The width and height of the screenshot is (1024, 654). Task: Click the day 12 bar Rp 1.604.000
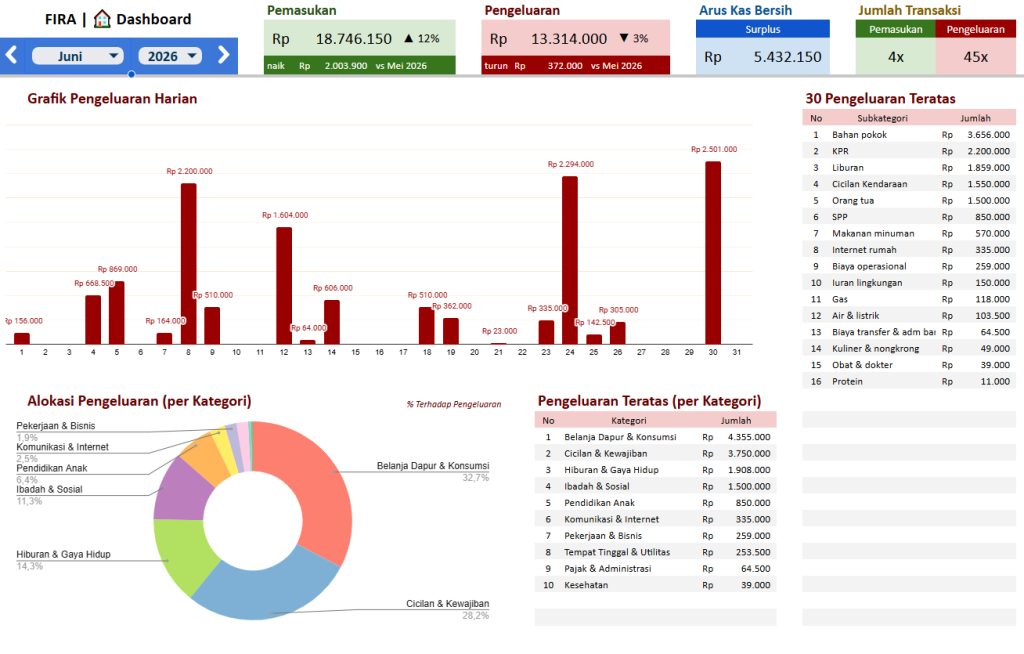pos(284,286)
